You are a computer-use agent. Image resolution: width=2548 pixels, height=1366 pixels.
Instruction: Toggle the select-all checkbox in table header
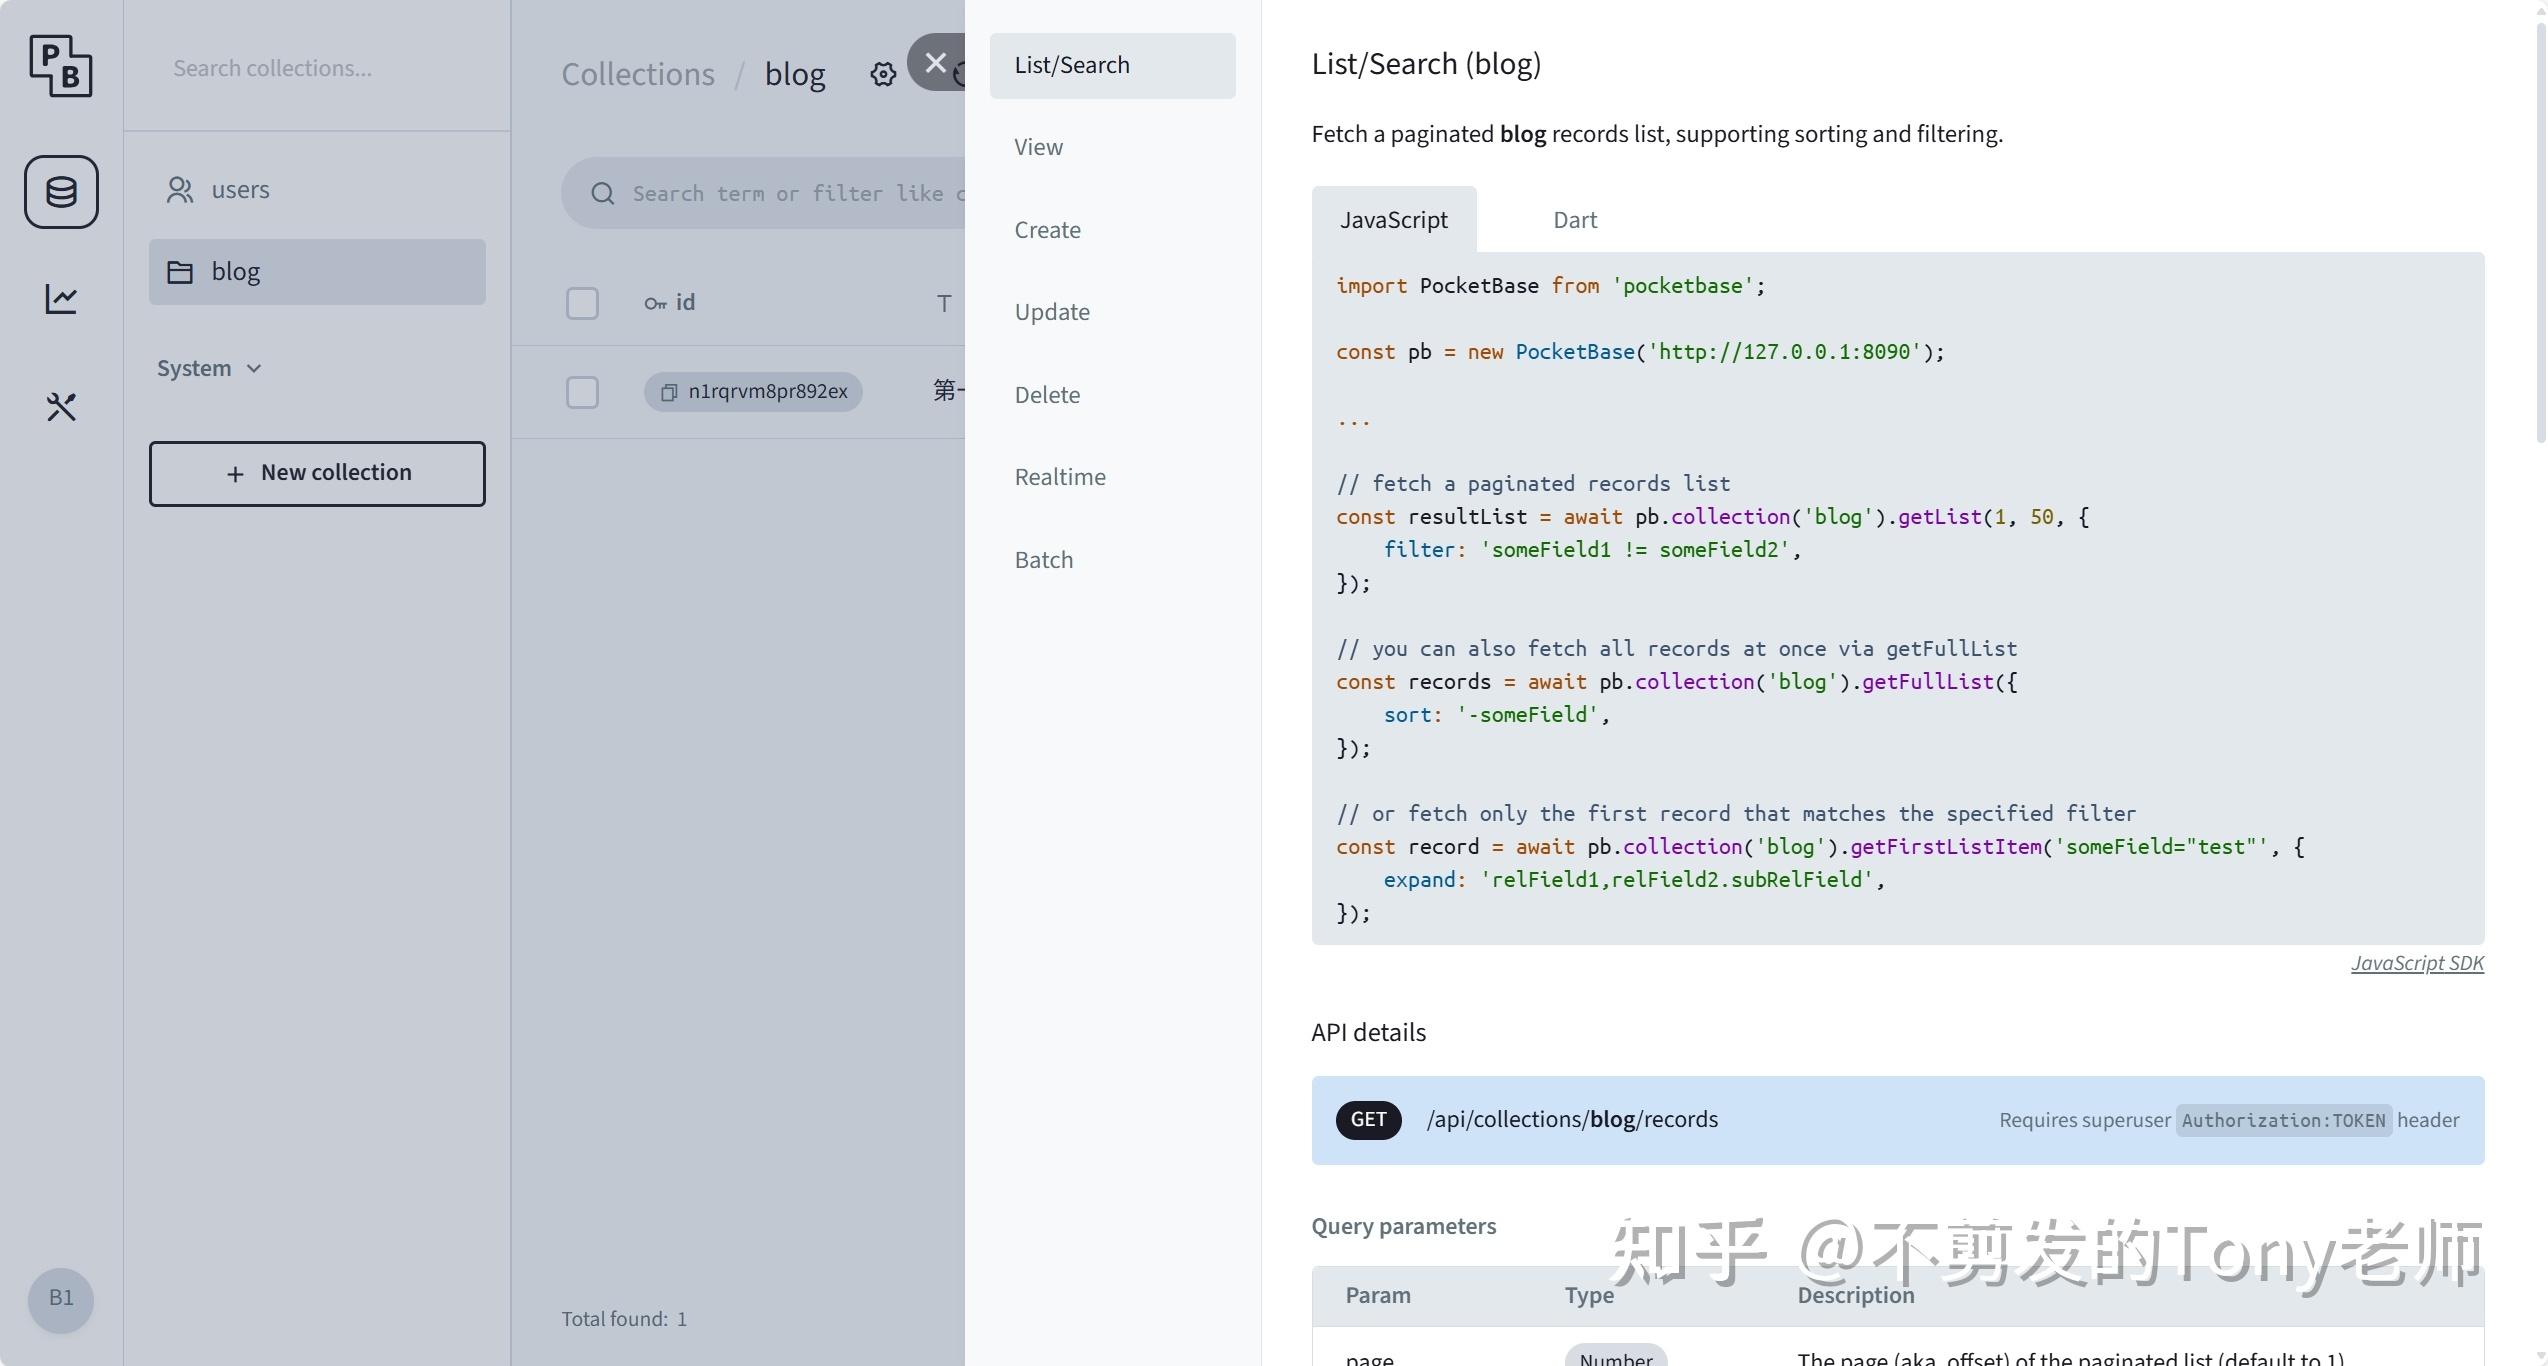(x=582, y=302)
